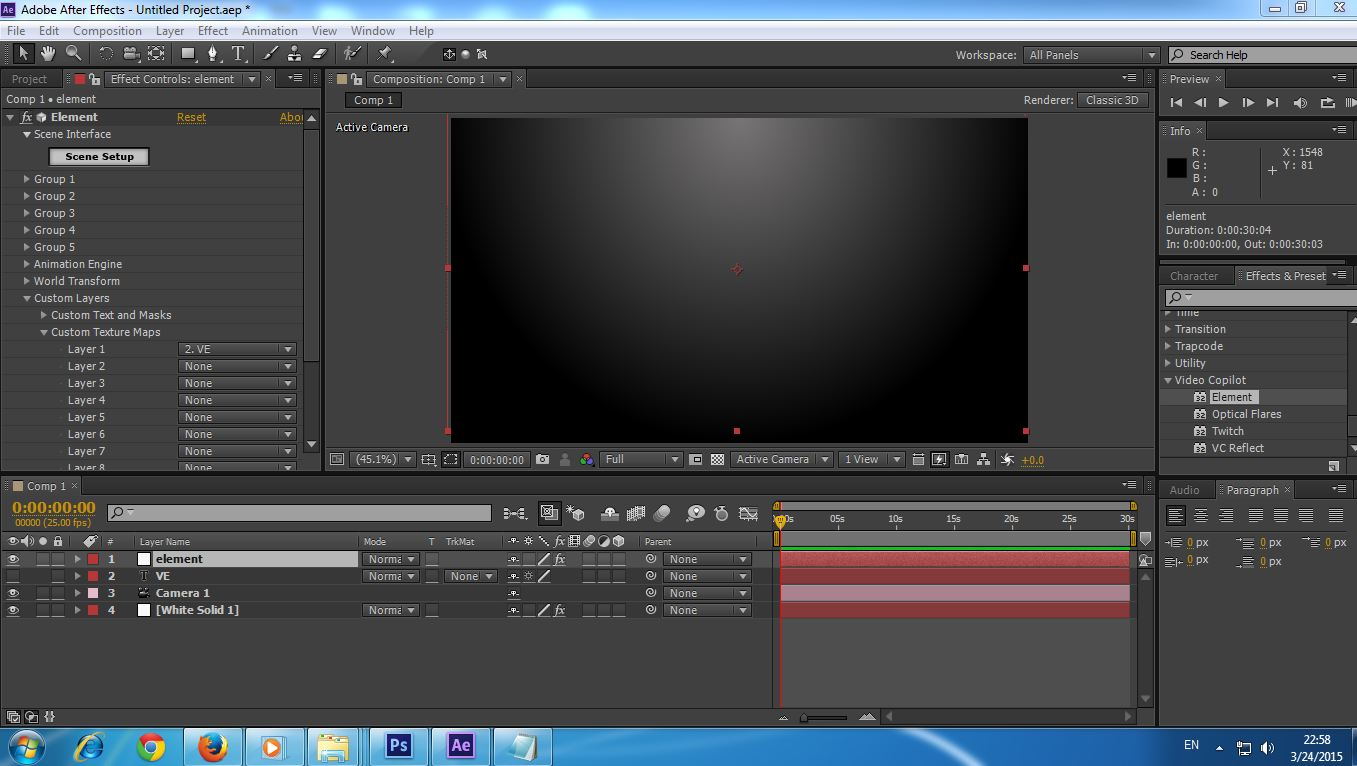Click the Comp 1 breadcrumb button
The height and width of the screenshot is (766, 1357).
coord(374,100)
